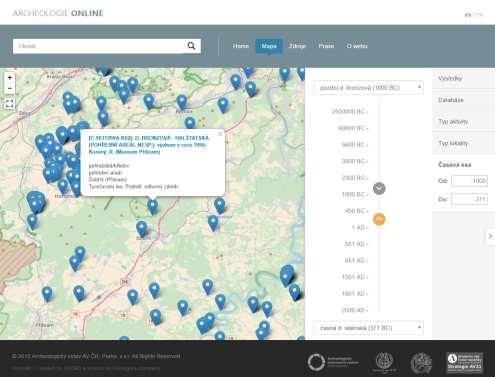This screenshot has width=495, height=377.
Task: Click the 450 BC timeline label
Action: [354, 211]
